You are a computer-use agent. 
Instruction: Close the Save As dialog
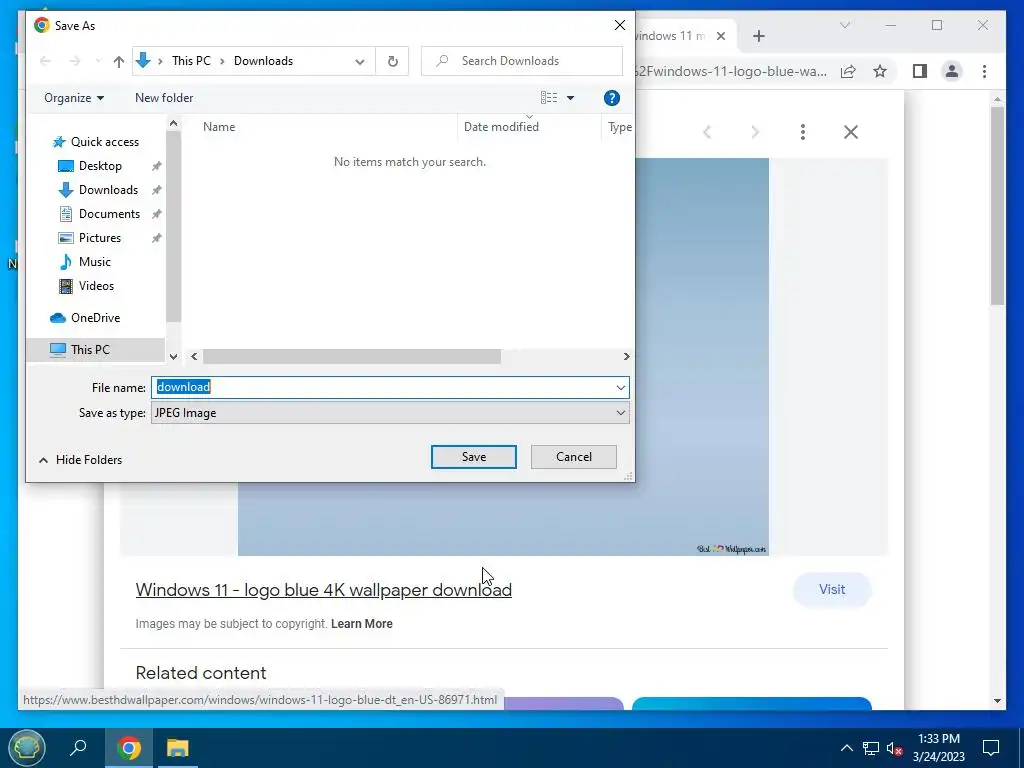(x=620, y=25)
